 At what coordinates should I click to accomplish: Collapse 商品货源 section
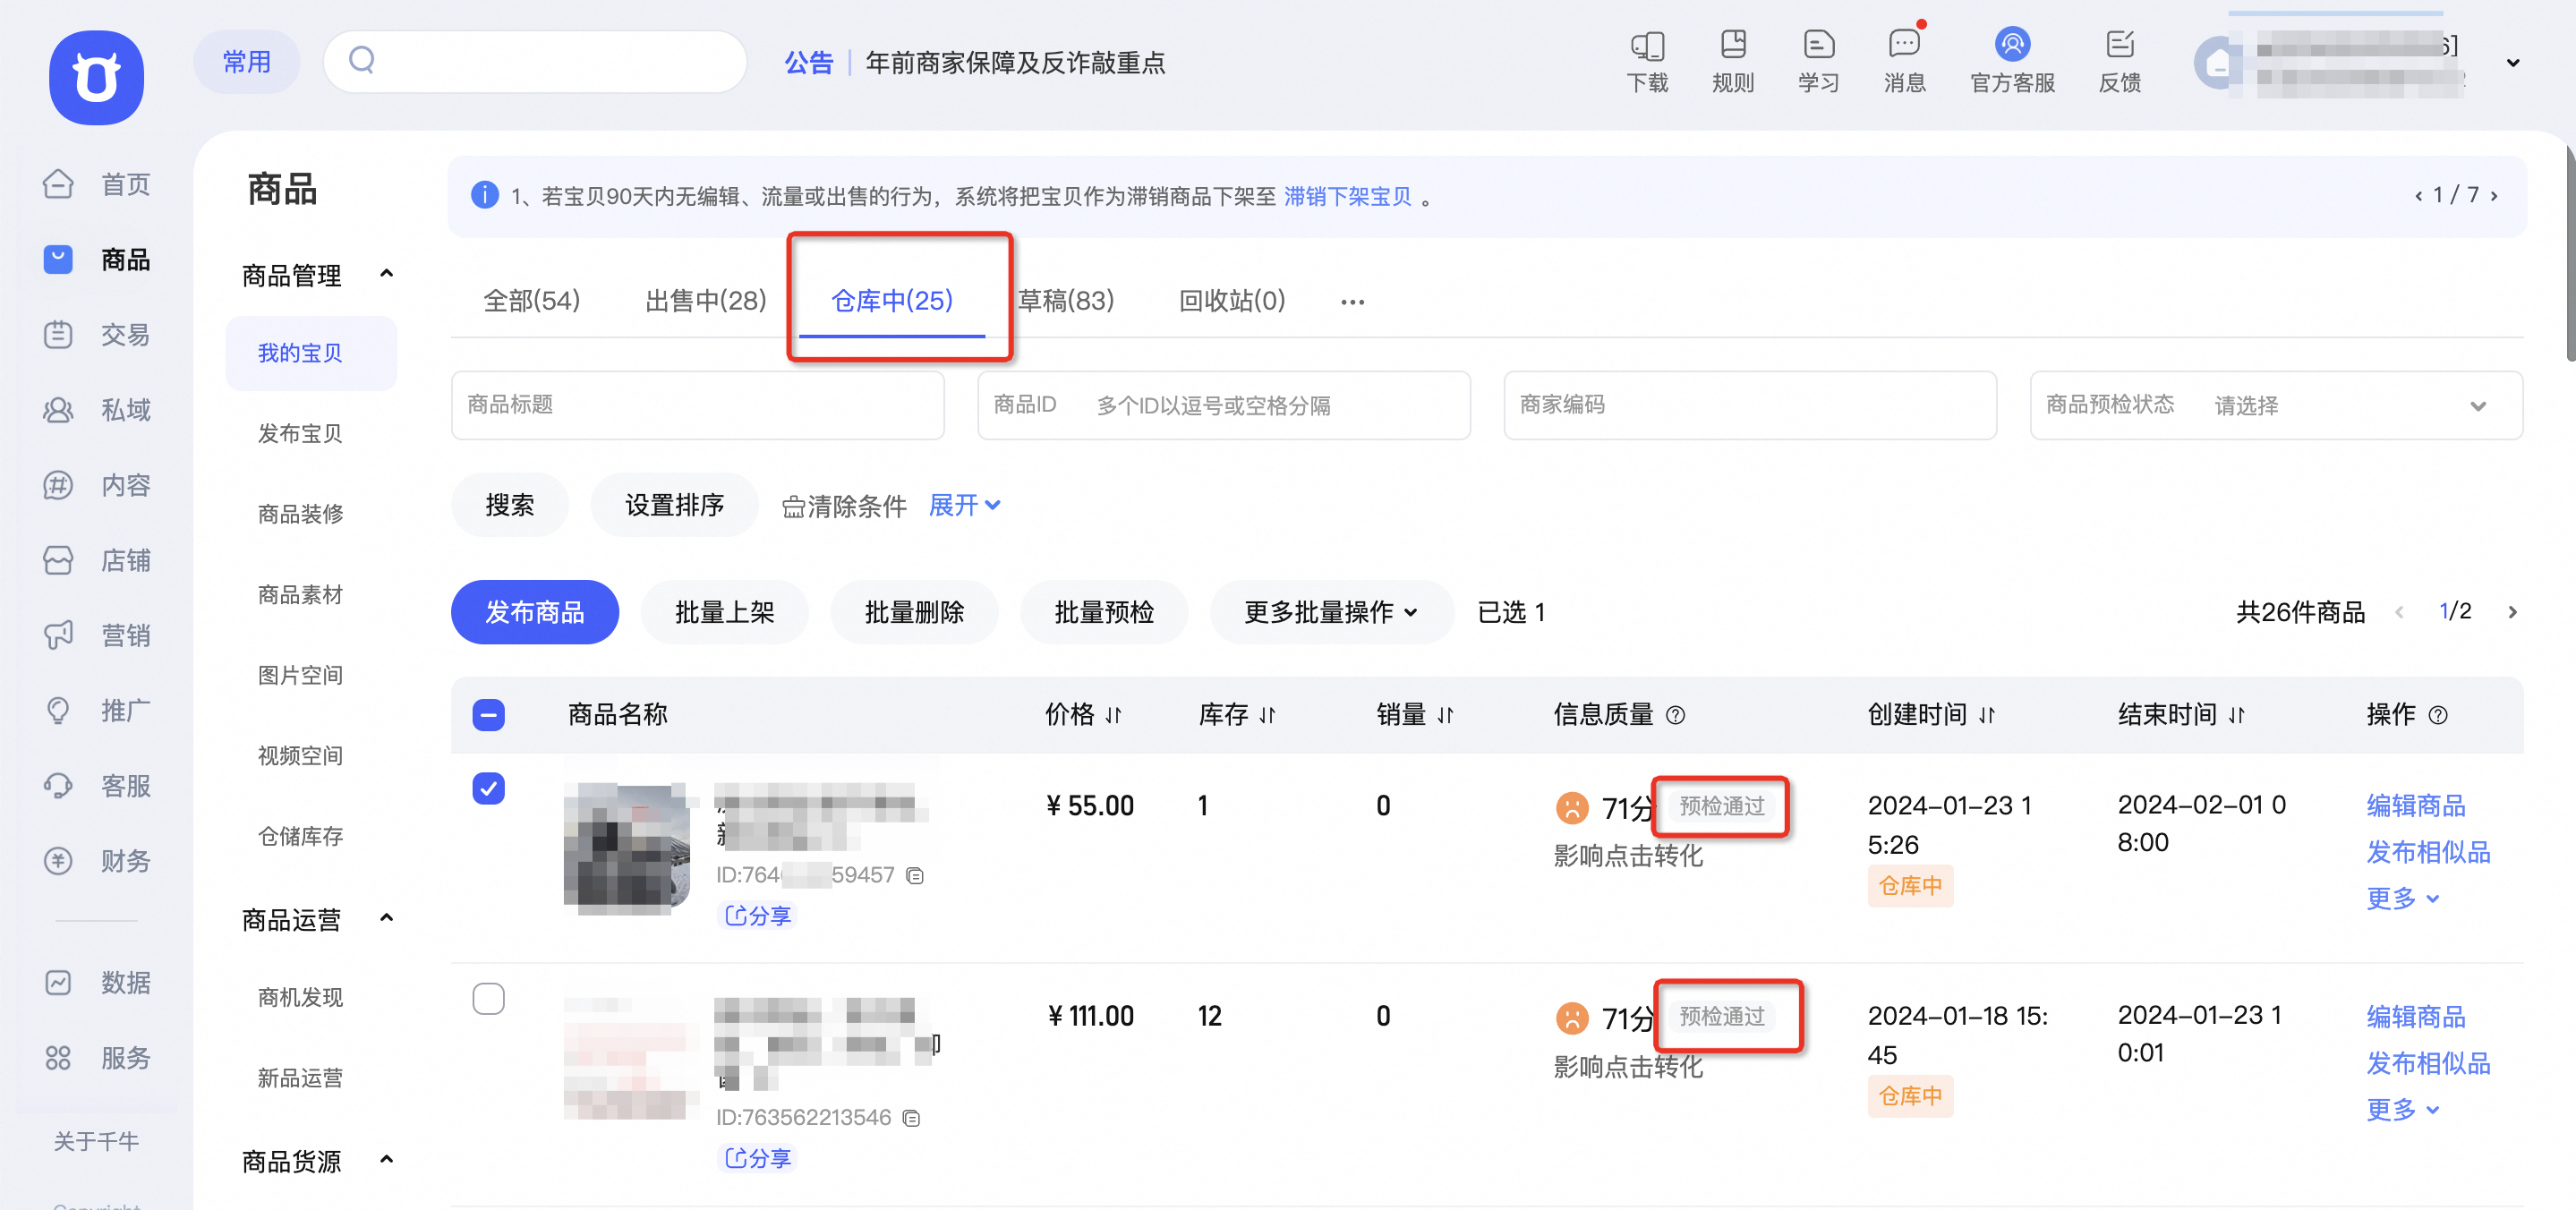[387, 1160]
